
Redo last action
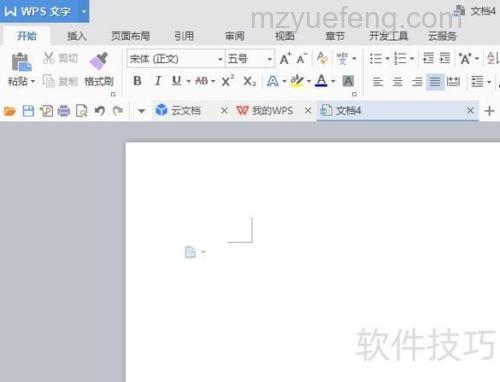[118, 111]
